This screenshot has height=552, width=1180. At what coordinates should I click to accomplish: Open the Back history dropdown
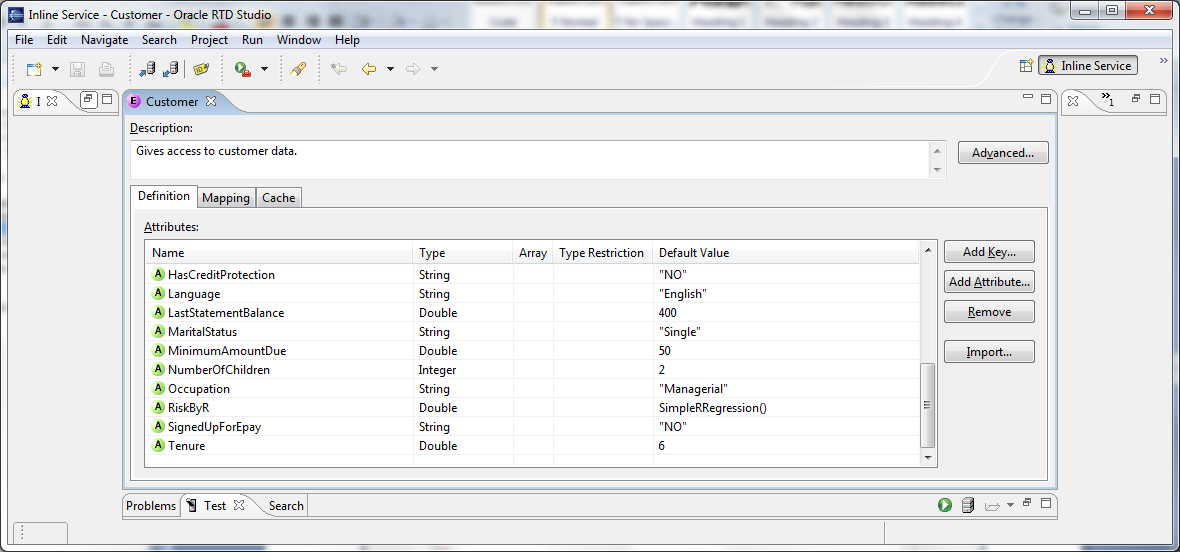[x=390, y=69]
